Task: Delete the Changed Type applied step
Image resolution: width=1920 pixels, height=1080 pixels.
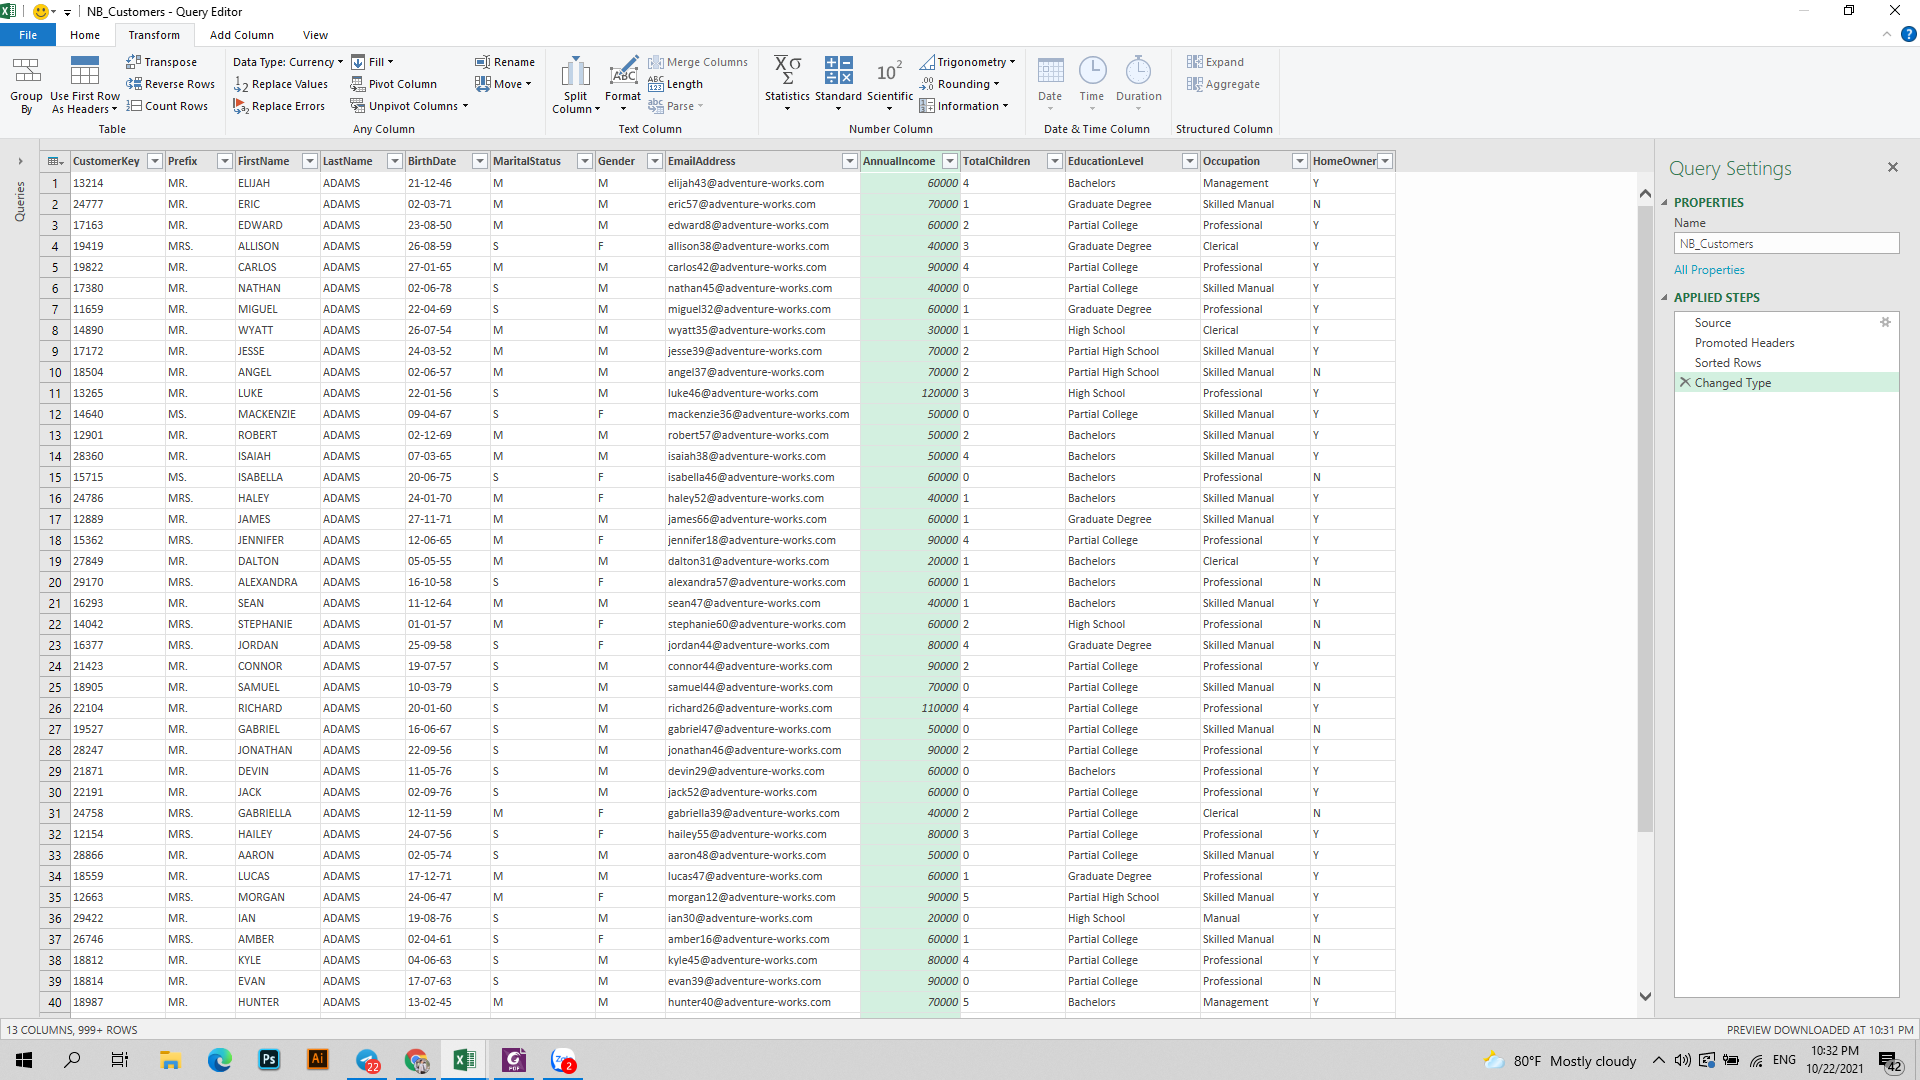Action: click(1685, 382)
